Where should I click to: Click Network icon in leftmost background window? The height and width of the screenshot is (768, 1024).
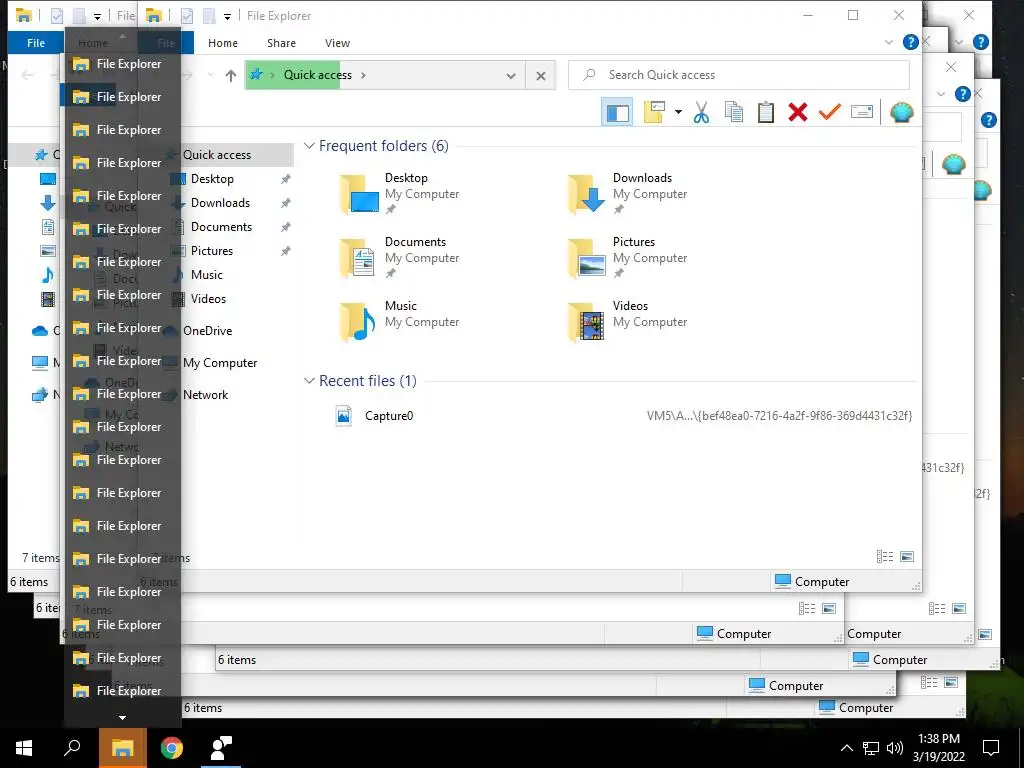click(x=40, y=394)
